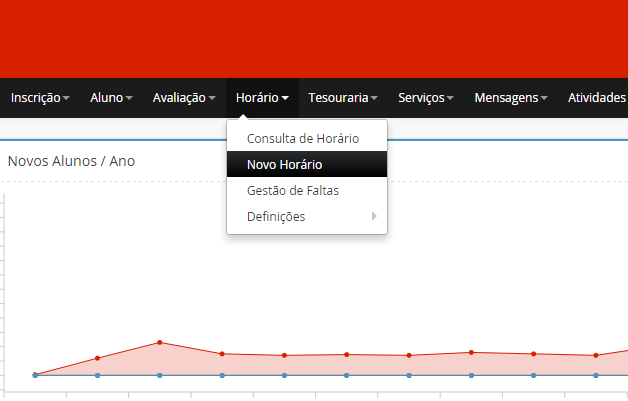This screenshot has width=628, height=401.
Task: Click the rightmost visible red data point
Action: 596,355
